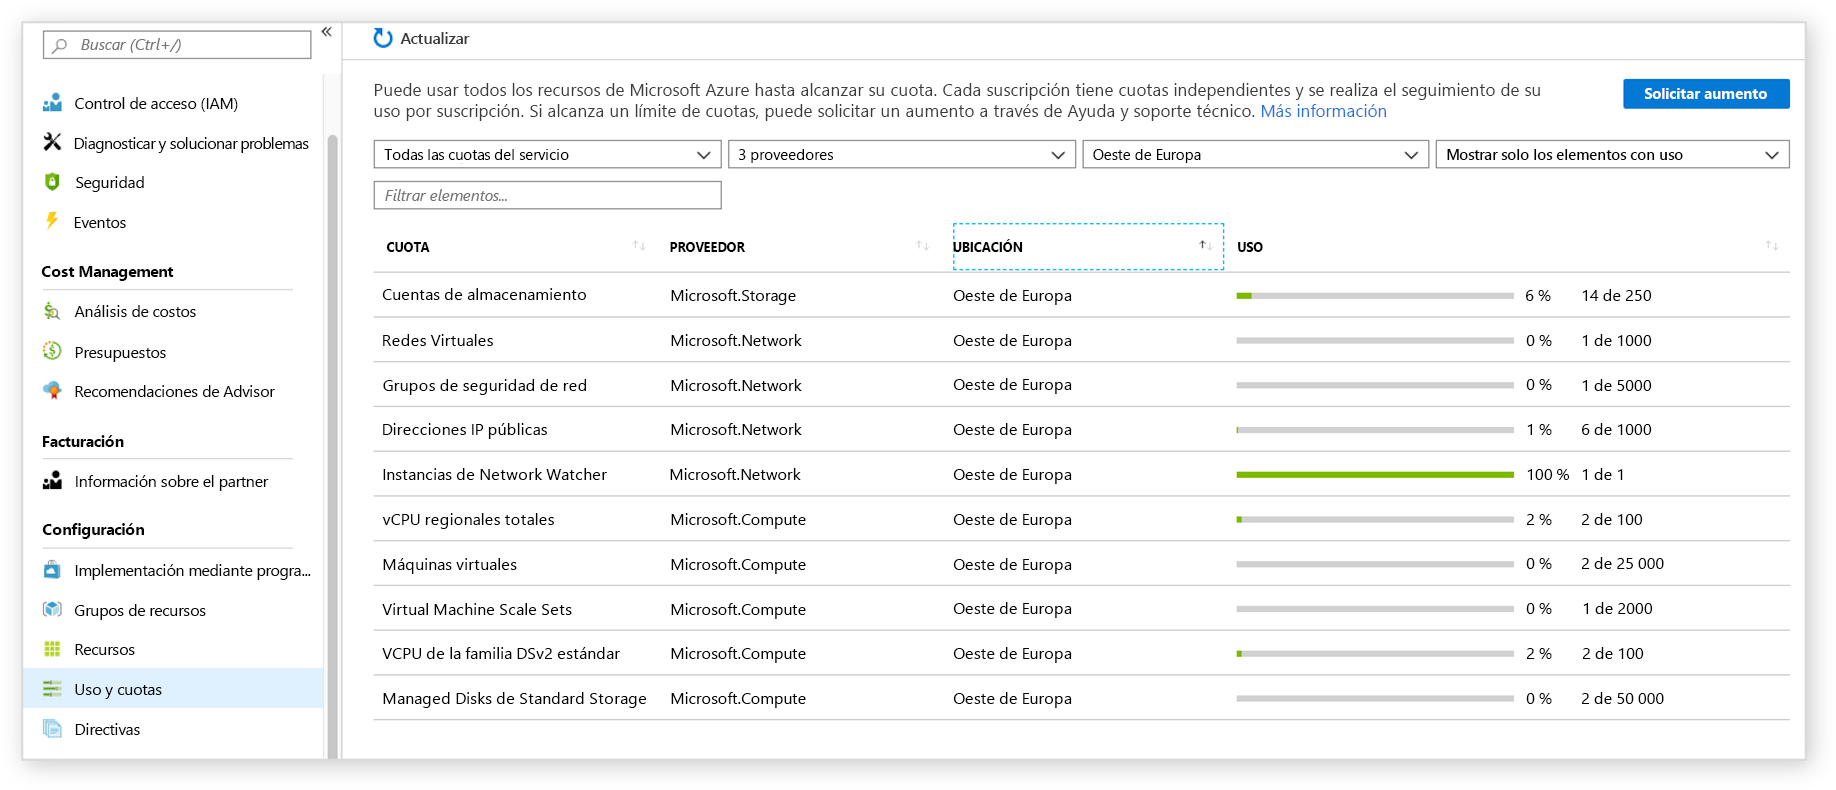Image resolution: width=1836 pixels, height=790 pixels.
Task: Click the Análisis de costos icon
Action: point(52,311)
